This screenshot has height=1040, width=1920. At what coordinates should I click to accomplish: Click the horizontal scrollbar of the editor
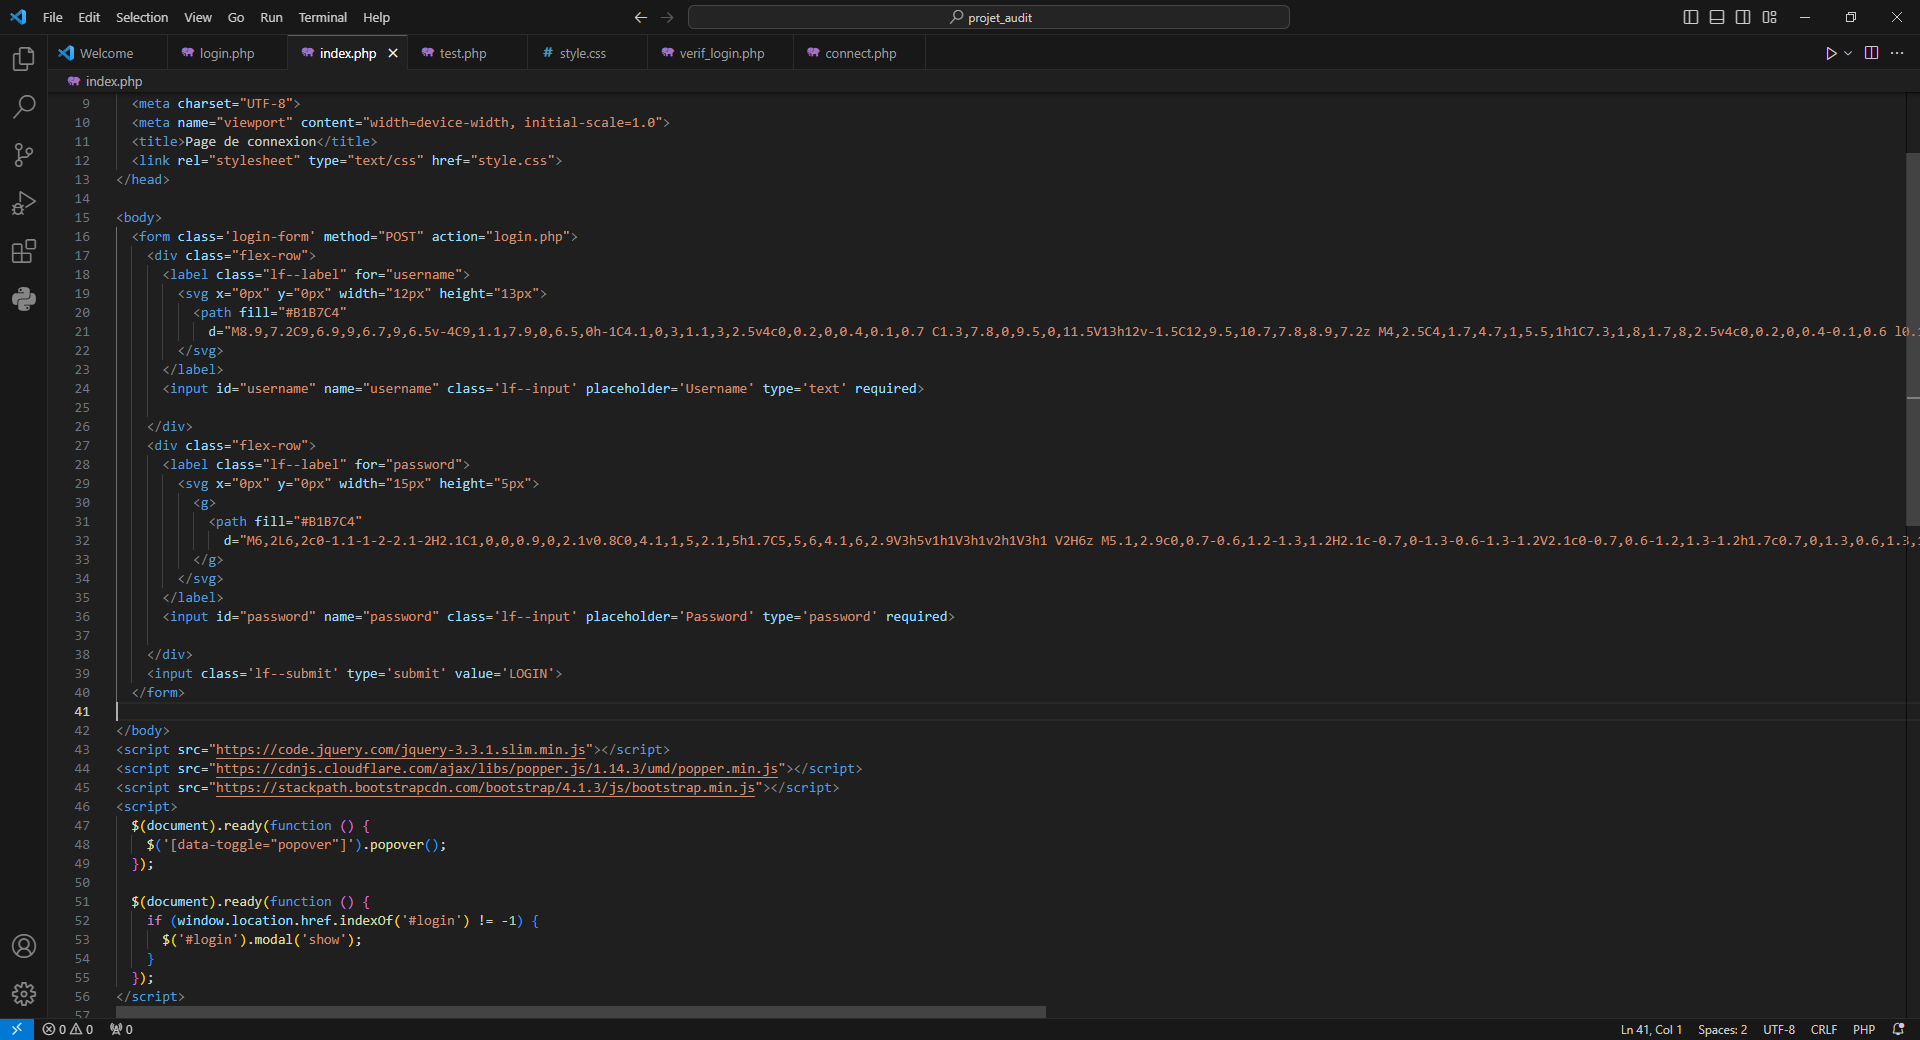(580, 1012)
